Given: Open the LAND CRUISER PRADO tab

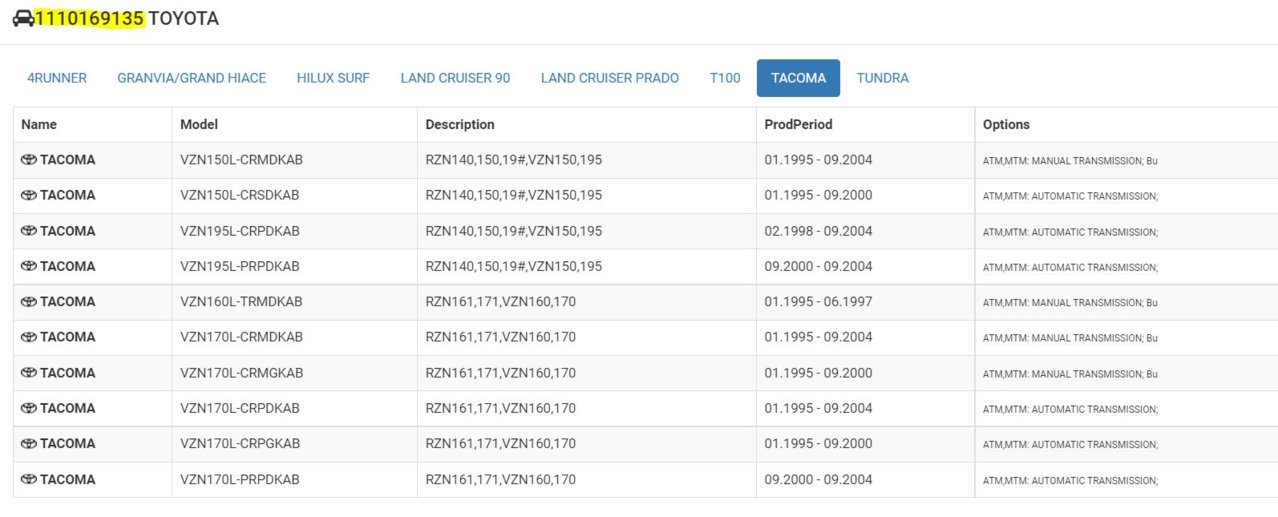Looking at the screenshot, I should pyautogui.click(x=610, y=78).
